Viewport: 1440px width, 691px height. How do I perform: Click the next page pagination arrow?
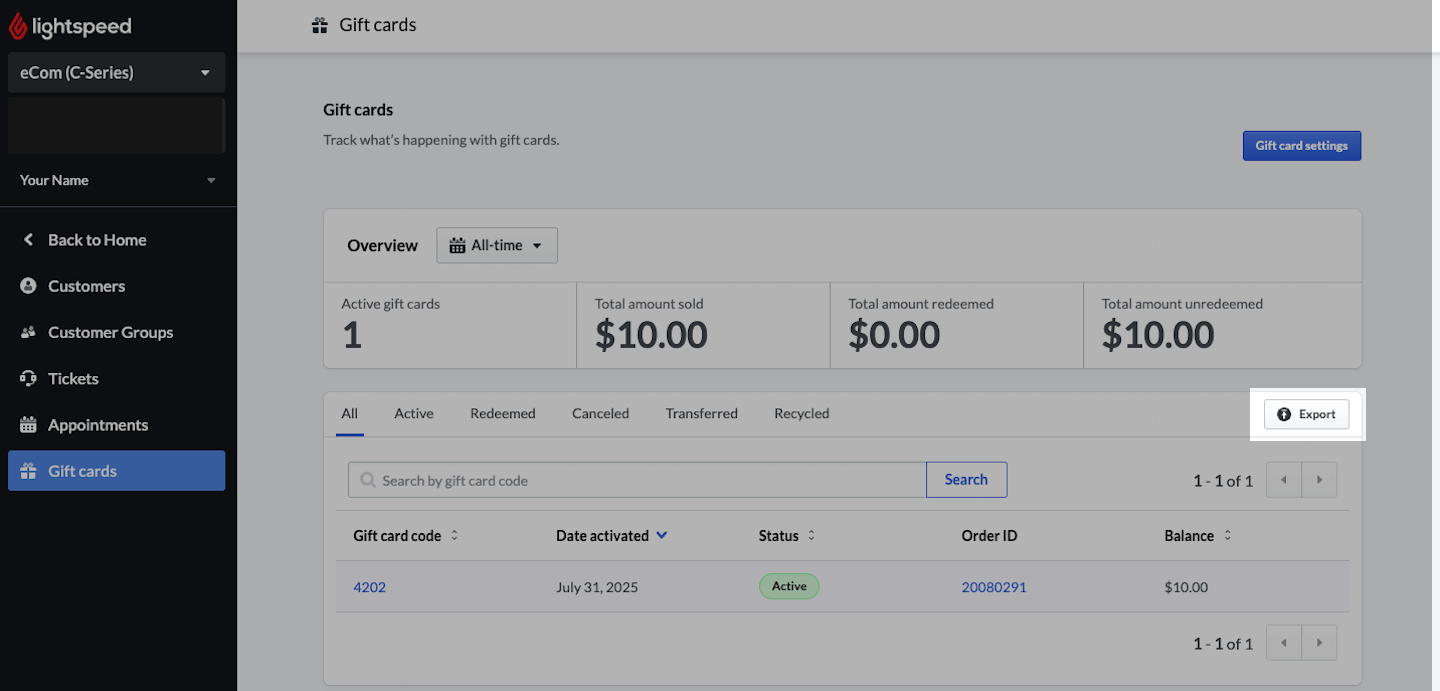[x=1319, y=479]
